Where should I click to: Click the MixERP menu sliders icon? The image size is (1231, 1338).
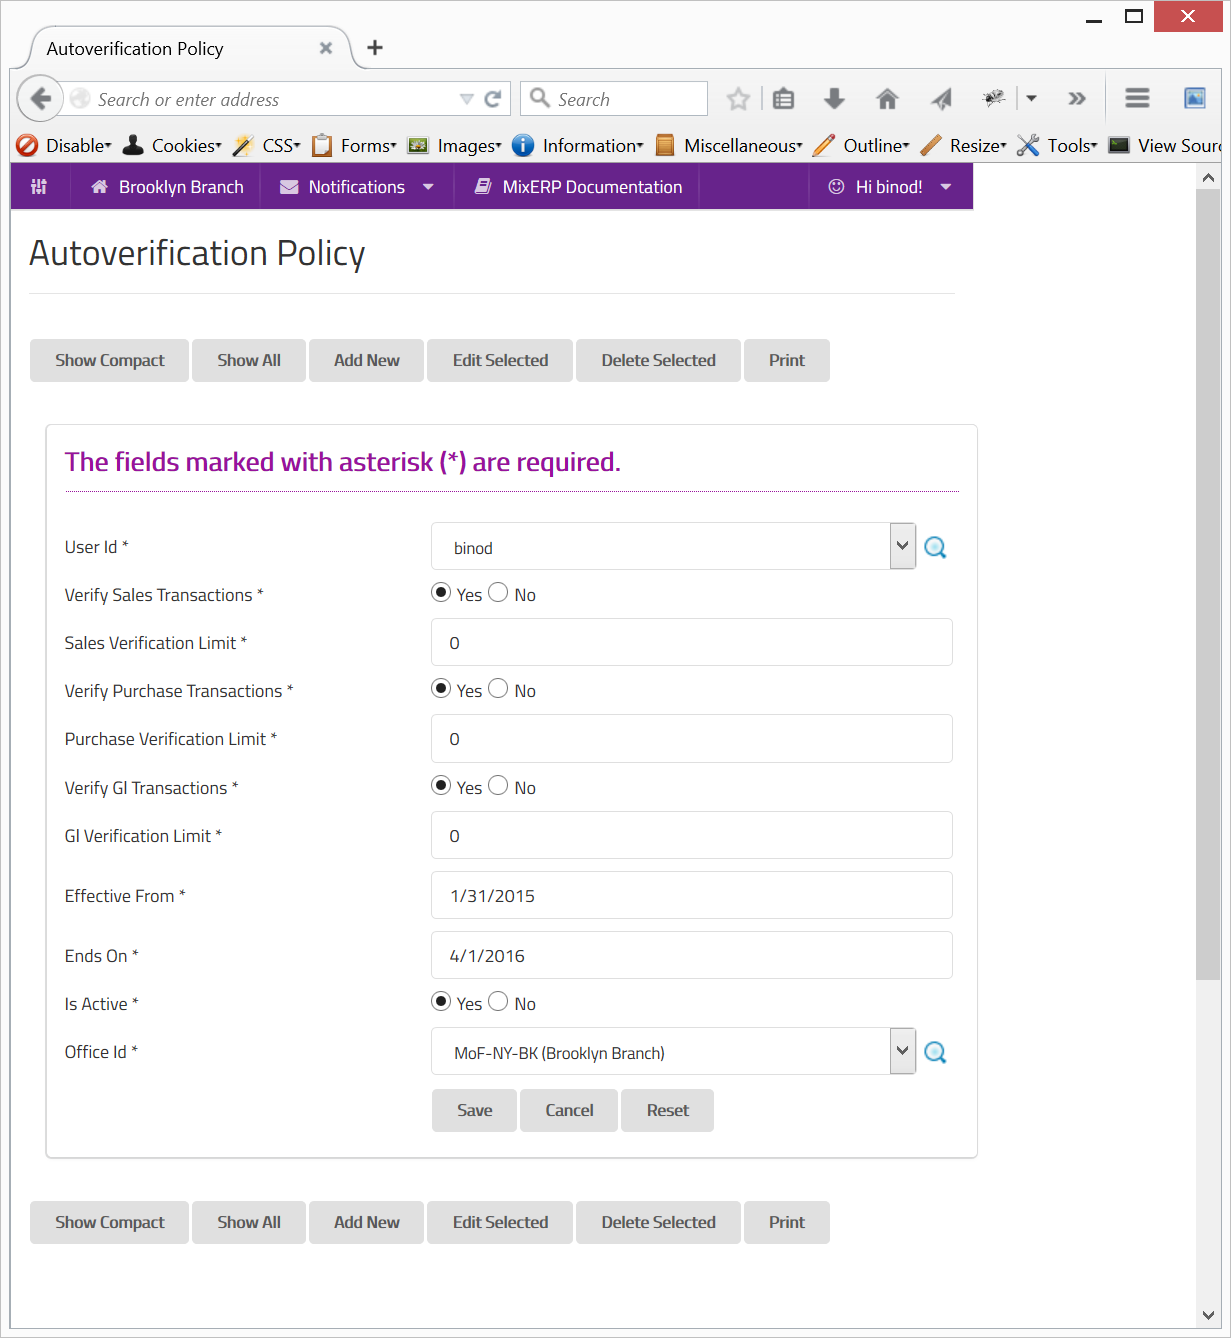[x=40, y=187]
